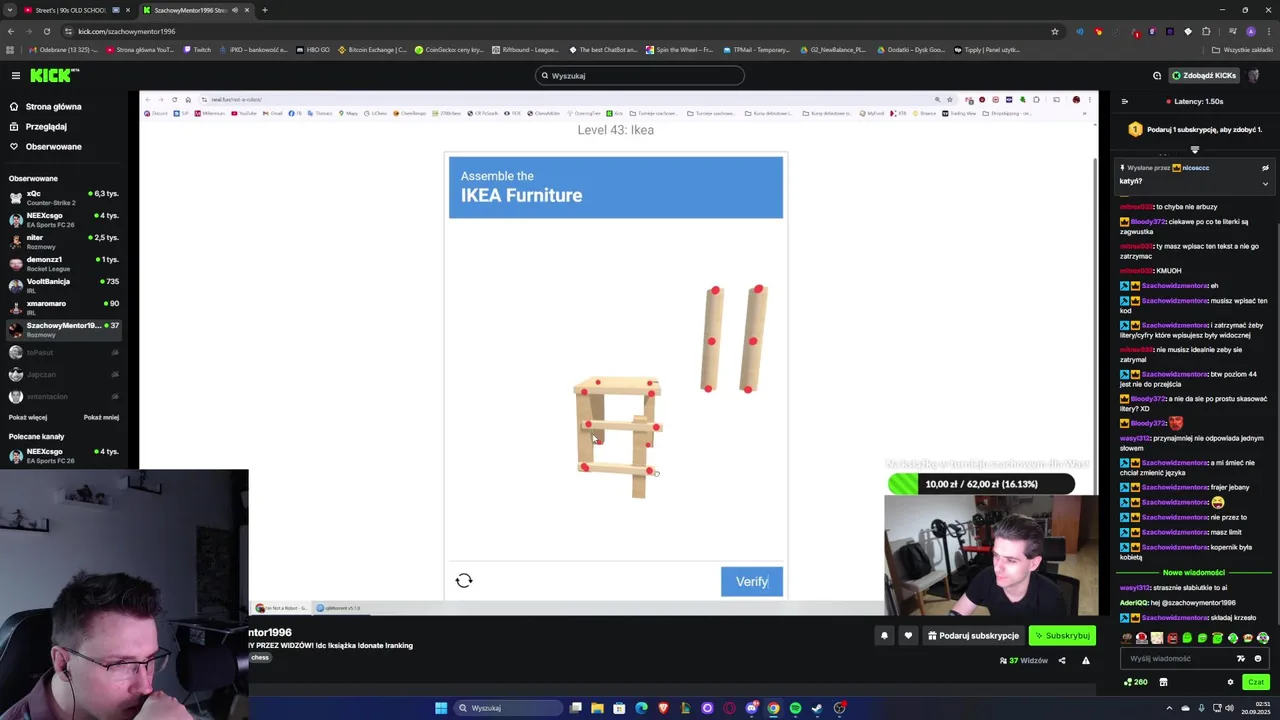Click the donation goal progress bar
1280x720 pixels.
[x=981, y=484]
